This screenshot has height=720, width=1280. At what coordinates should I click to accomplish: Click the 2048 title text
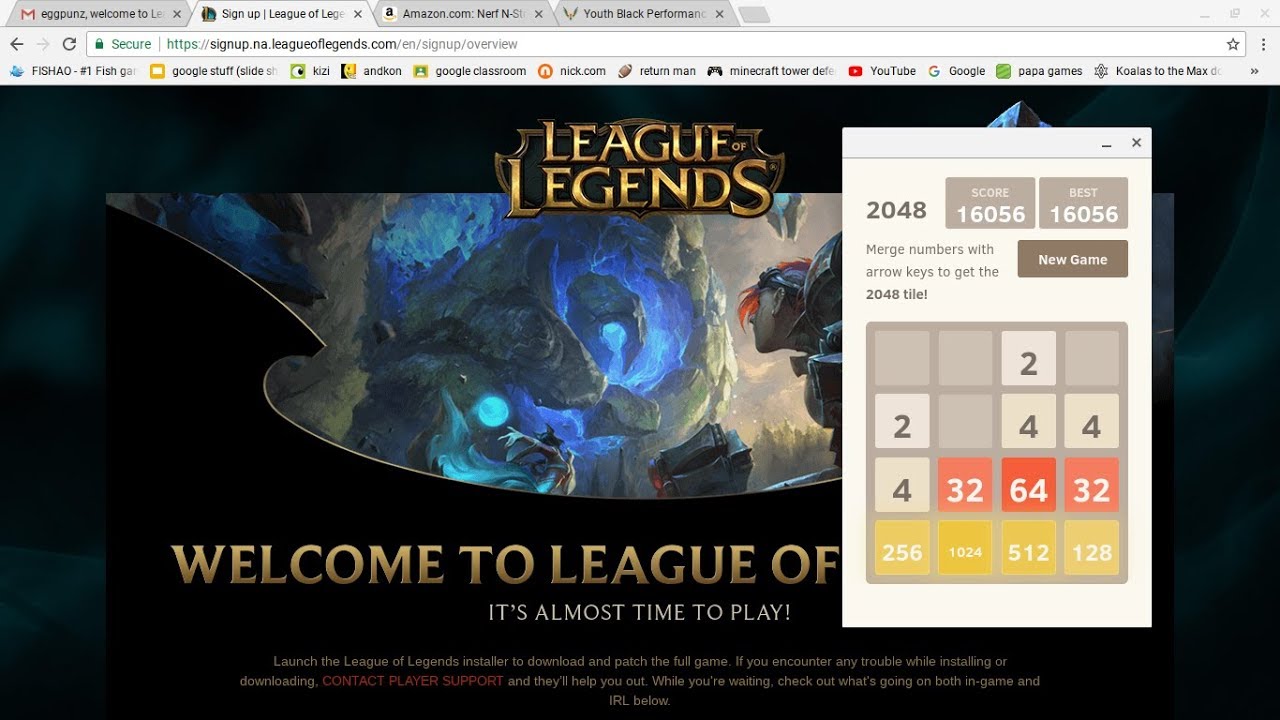[896, 209]
